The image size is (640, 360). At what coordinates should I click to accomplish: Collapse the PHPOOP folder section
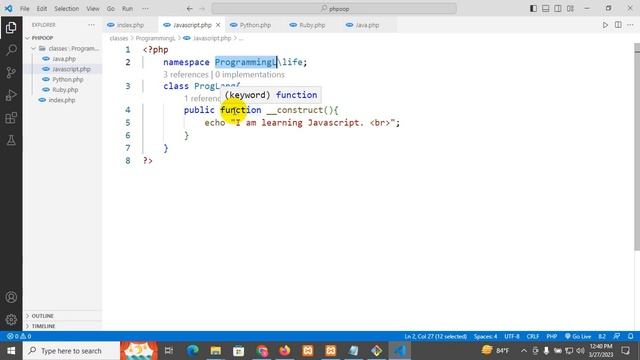(x=62, y=38)
